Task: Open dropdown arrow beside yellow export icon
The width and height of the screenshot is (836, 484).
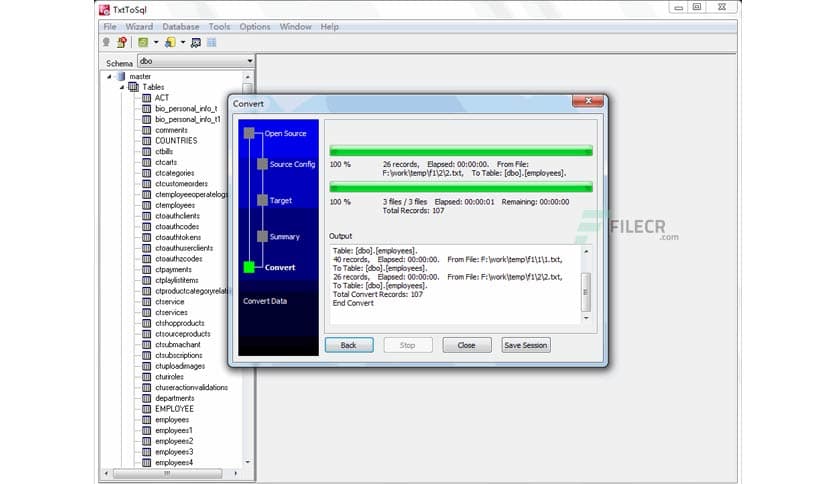Action: (x=183, y=42)
